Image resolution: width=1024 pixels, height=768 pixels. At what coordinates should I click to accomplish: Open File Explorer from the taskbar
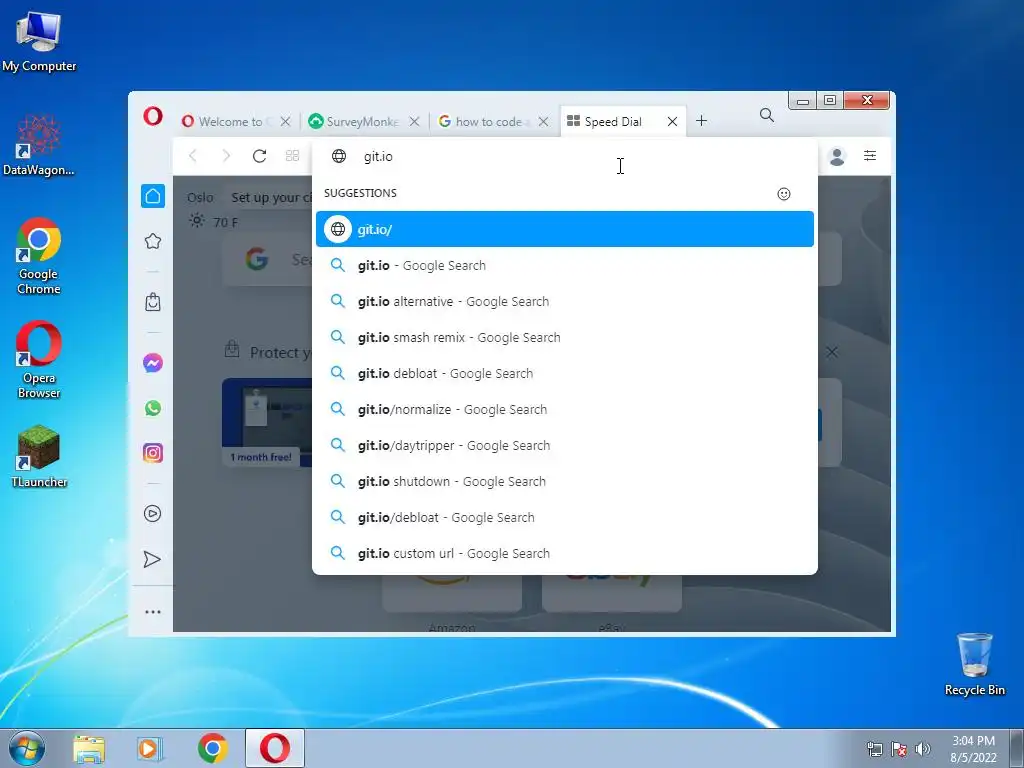[x=89, y=748]
